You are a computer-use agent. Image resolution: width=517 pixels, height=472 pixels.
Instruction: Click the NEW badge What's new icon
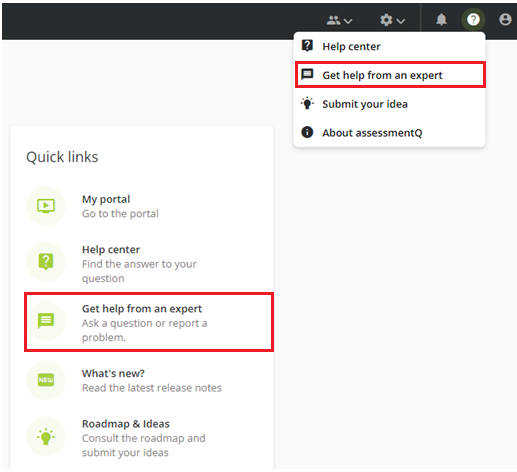pyautogui.click(x=46, y=380)
